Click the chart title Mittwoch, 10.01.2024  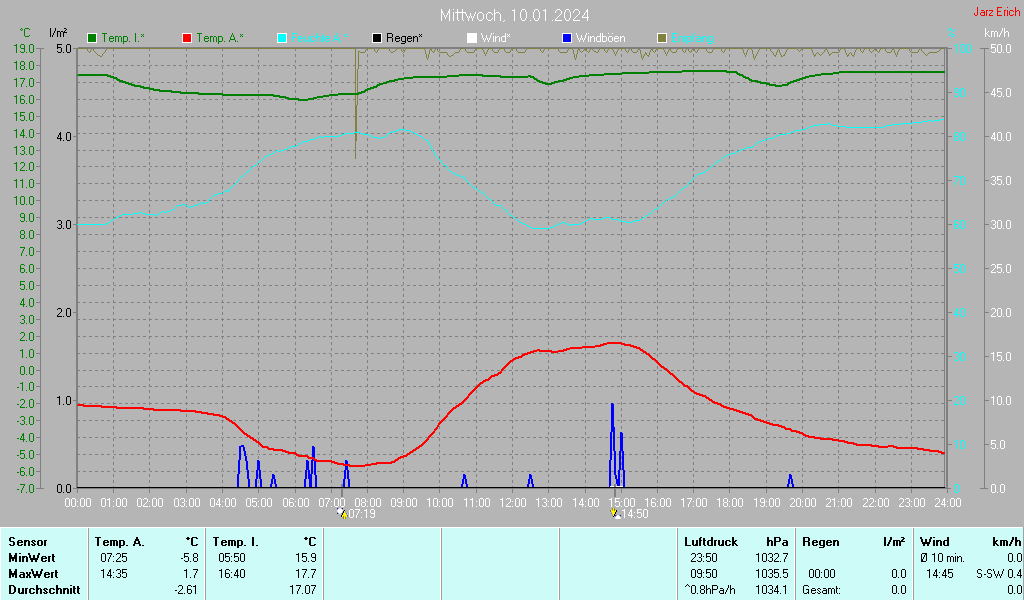[514, 15]
